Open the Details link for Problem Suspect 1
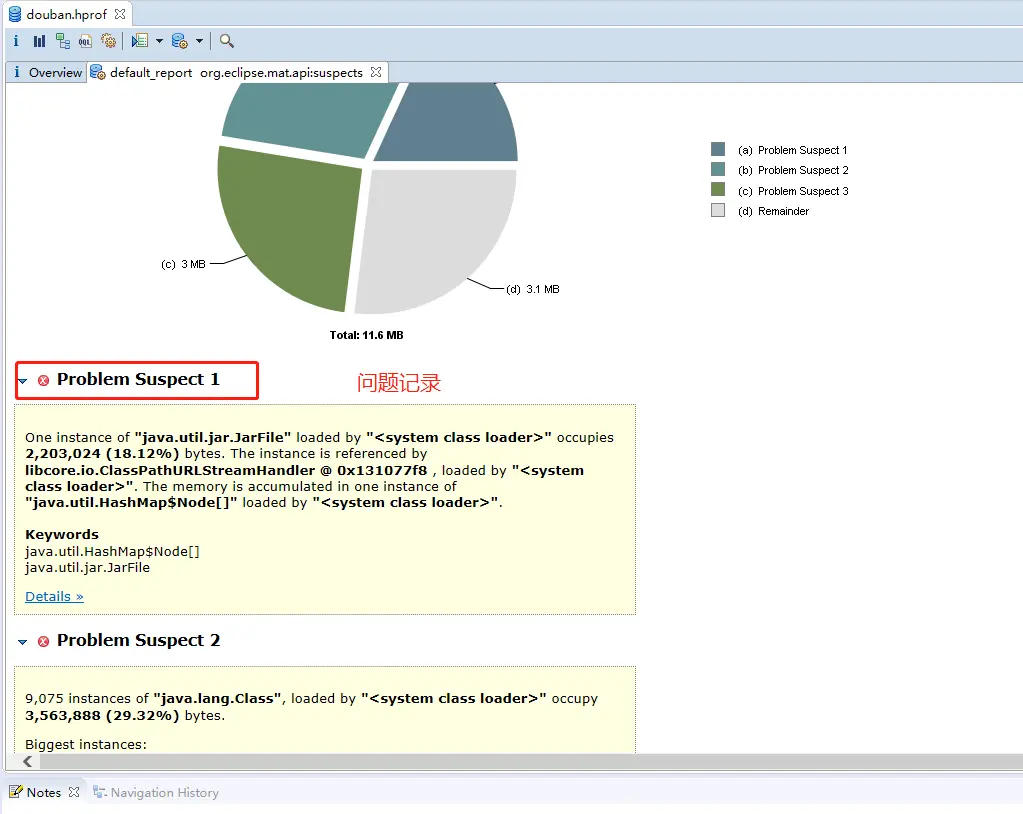The width and height of the screenshot is (1023, 814). coord(54,596)
